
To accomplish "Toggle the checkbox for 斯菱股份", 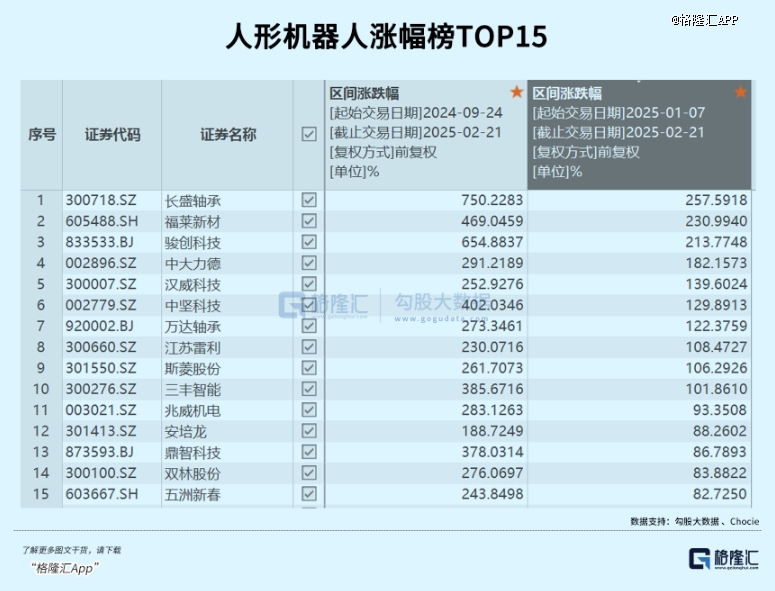I will pos(309,368).
